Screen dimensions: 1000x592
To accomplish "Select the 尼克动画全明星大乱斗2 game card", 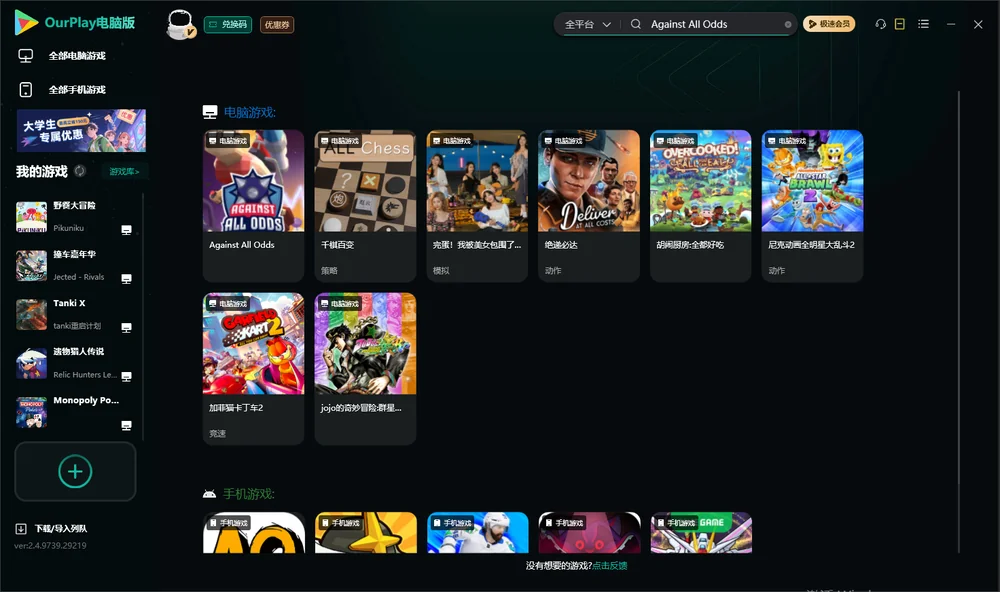I will (x=812, y=205).
